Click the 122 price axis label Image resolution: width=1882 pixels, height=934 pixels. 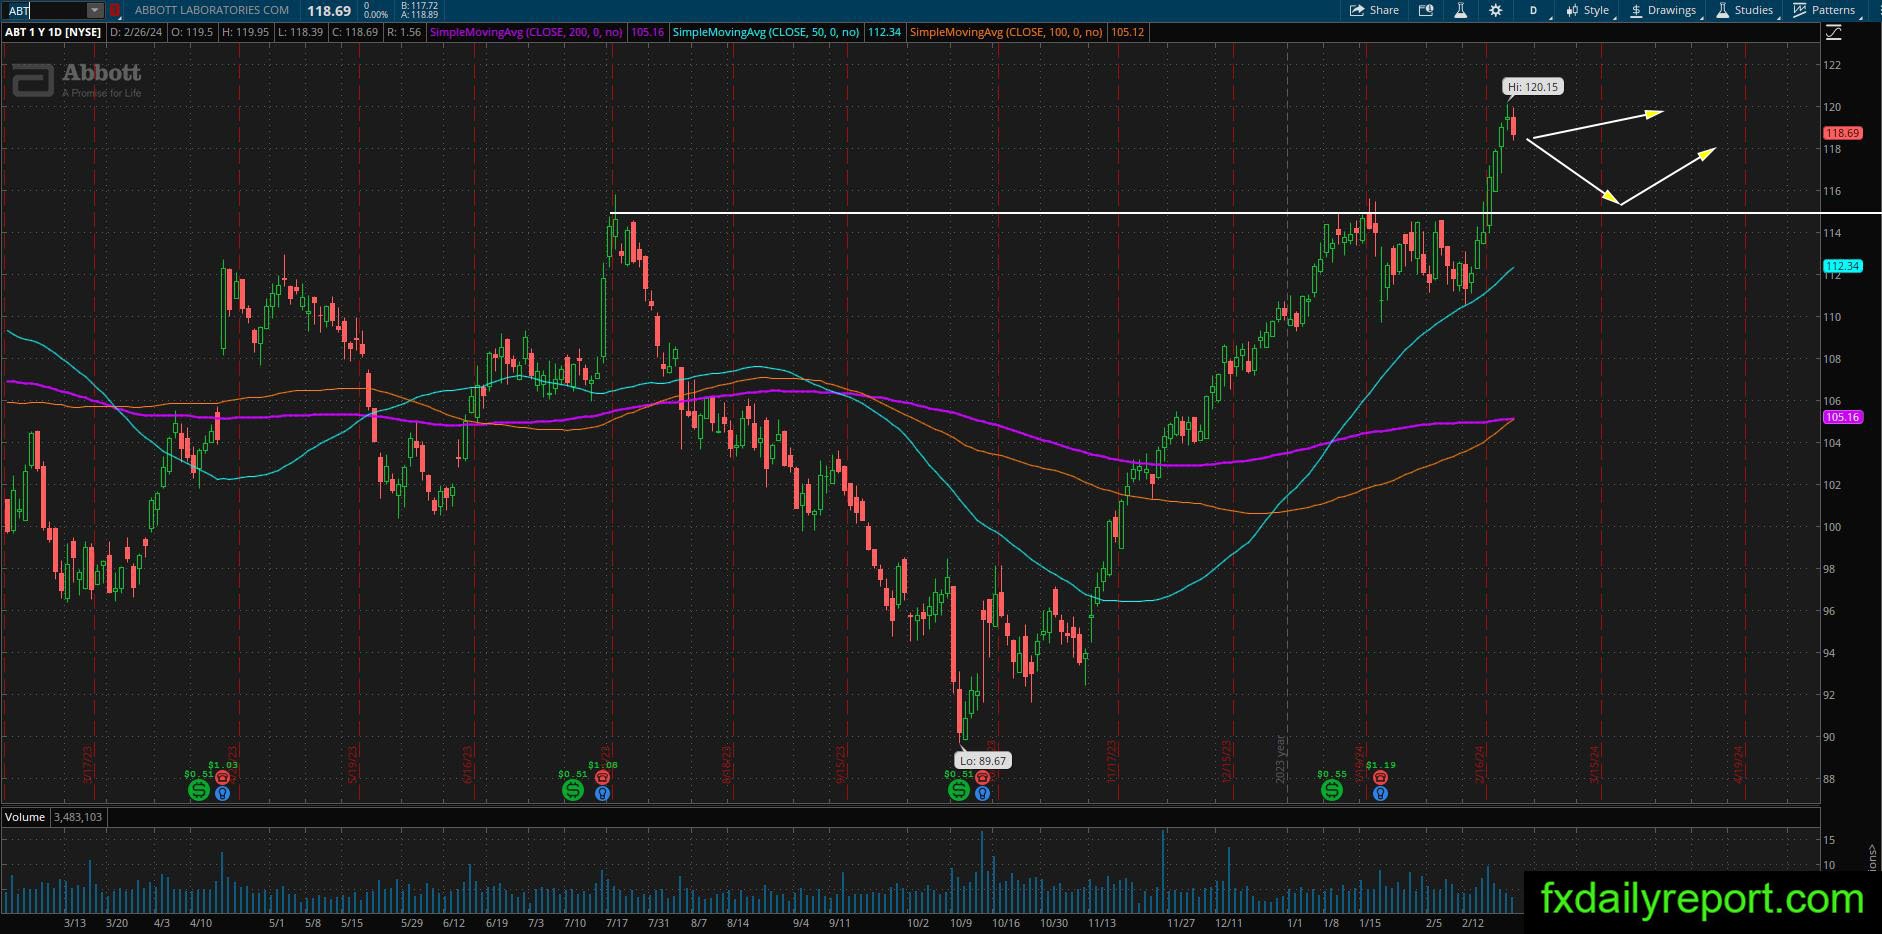(x=1832, y=65)
